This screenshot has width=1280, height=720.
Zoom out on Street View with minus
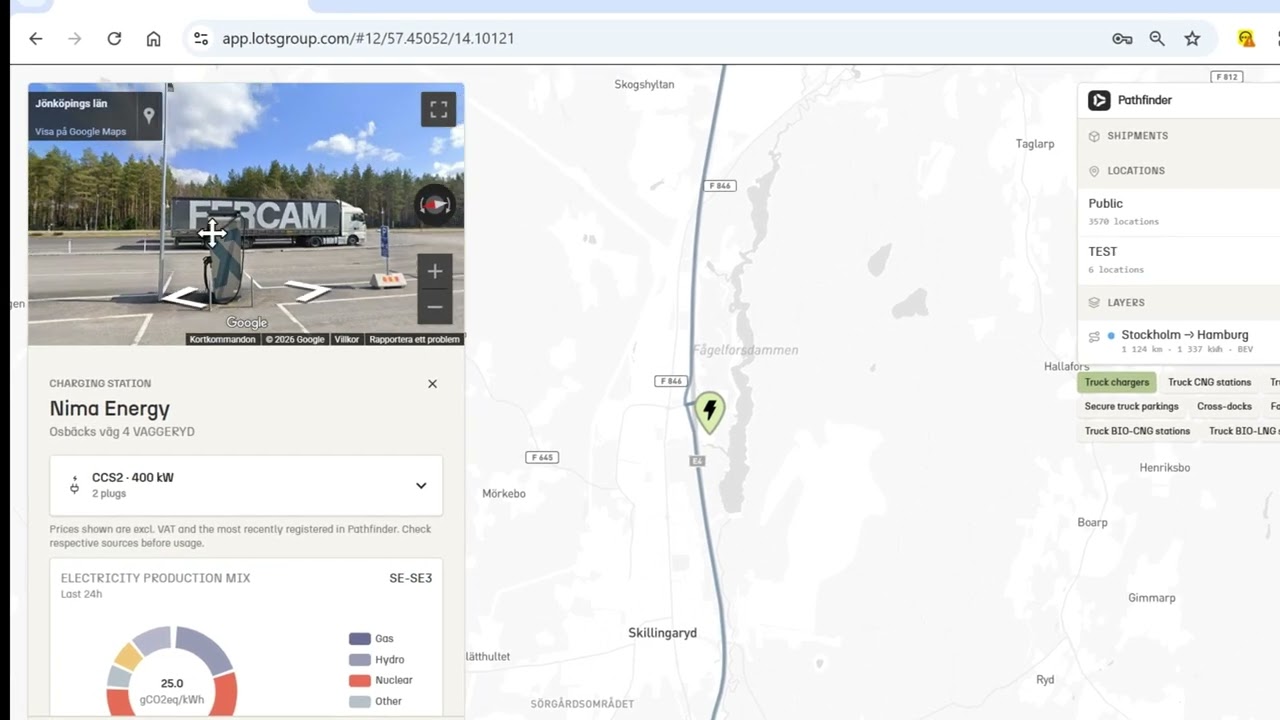pos(434,307)
